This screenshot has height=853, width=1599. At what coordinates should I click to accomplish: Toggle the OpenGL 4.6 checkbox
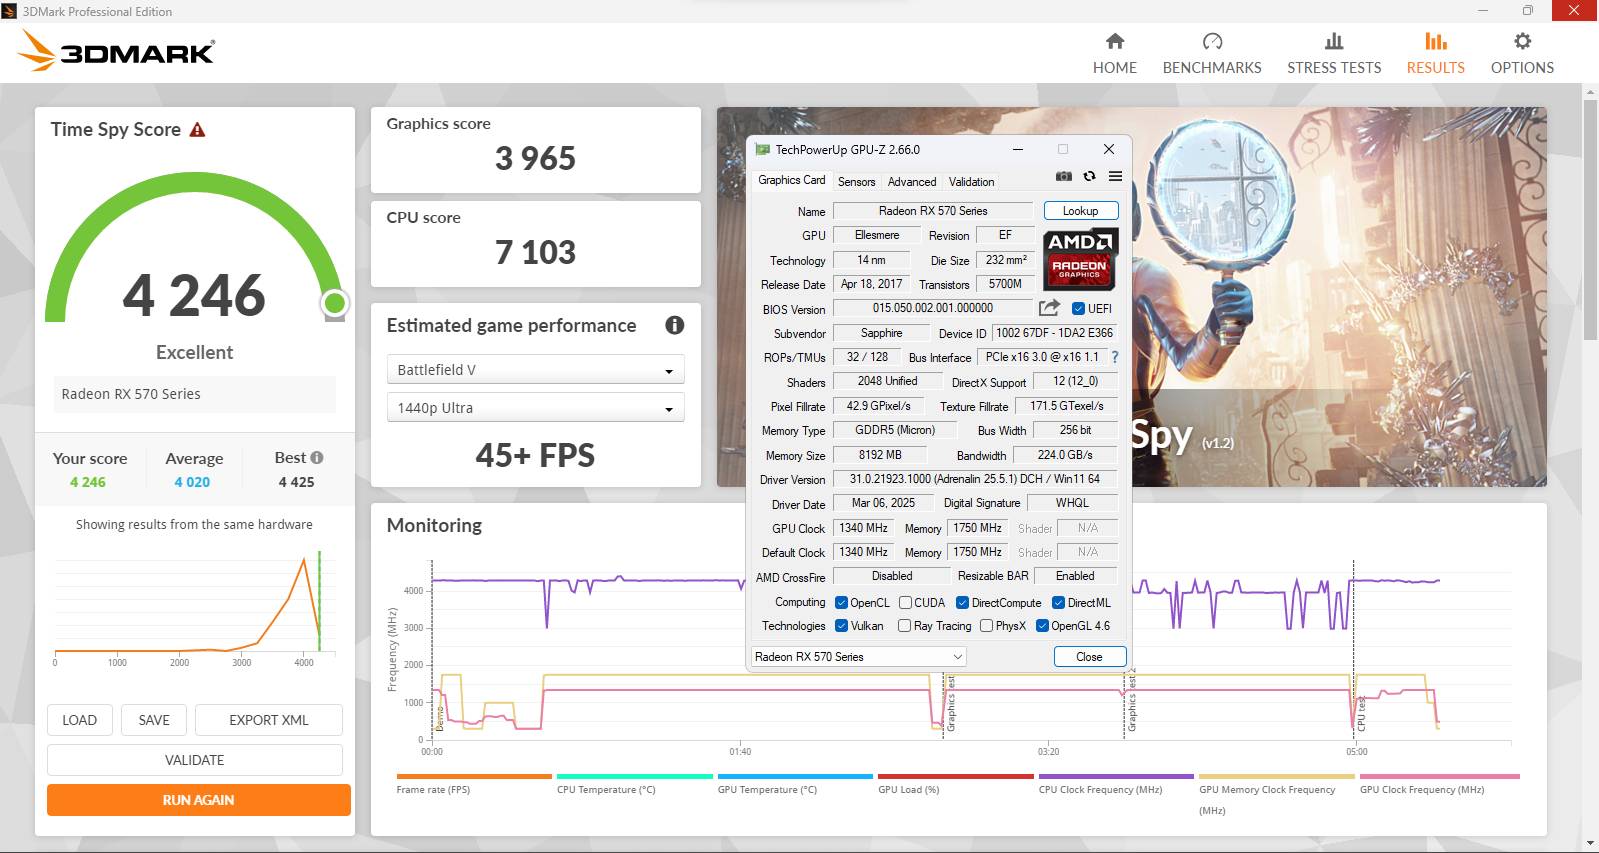(x=1042, y=626)
